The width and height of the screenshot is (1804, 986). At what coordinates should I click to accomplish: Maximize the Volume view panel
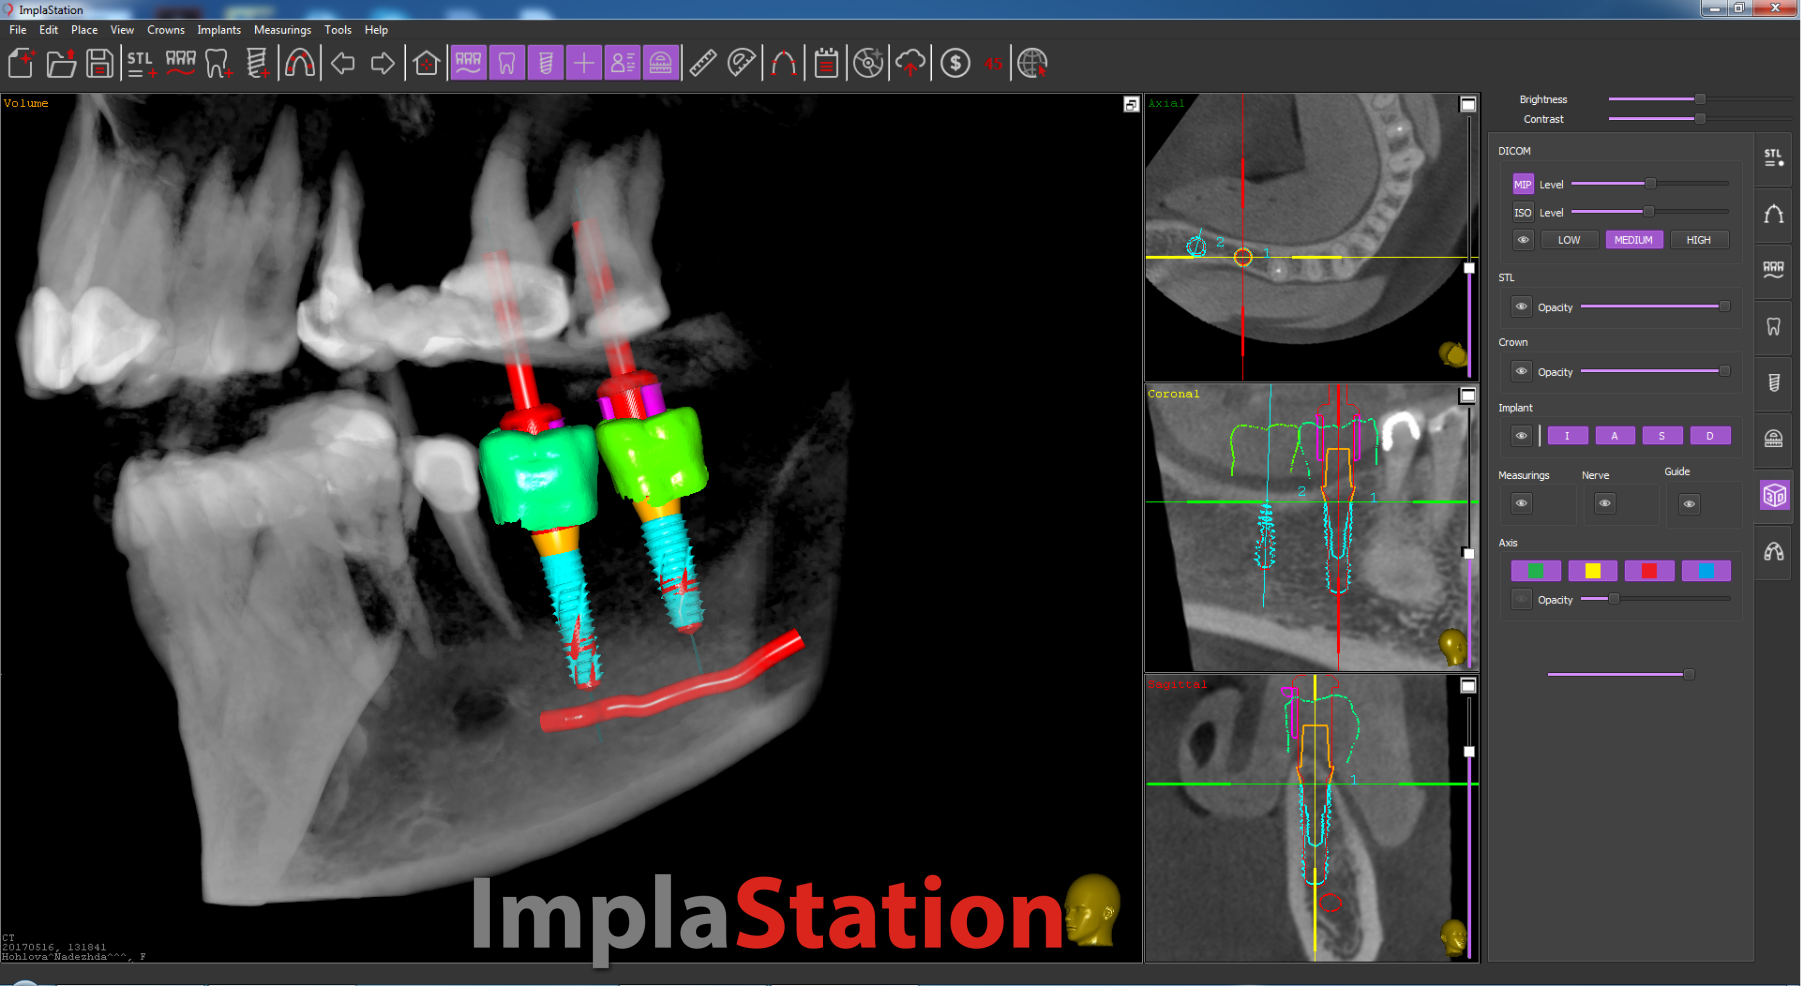pyautogui.click(x=1131, y=104)
